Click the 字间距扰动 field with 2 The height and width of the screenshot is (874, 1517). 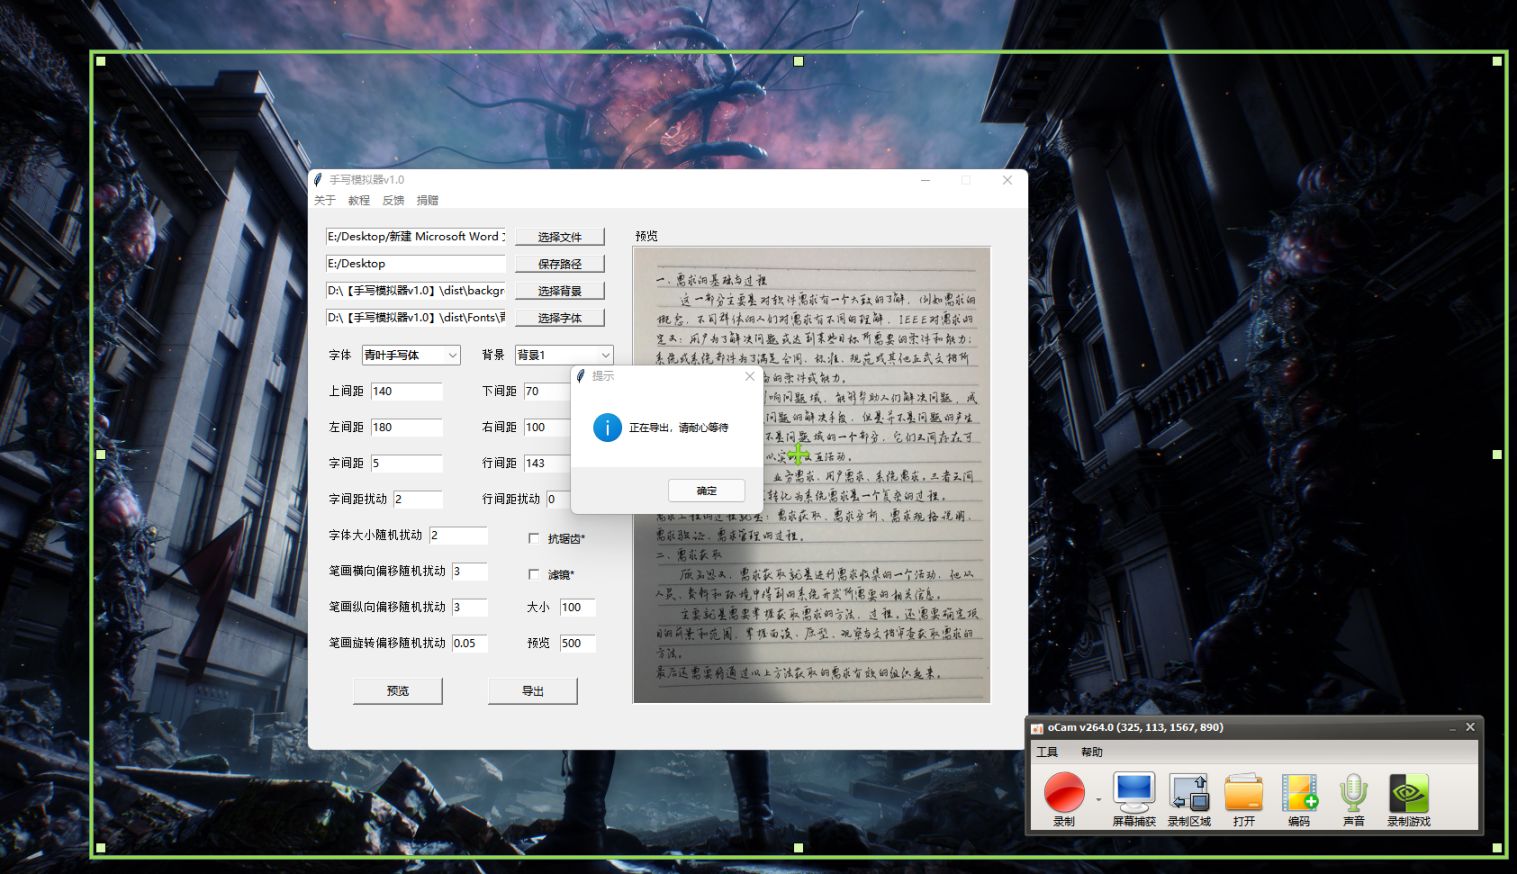[x=417, y=499]
